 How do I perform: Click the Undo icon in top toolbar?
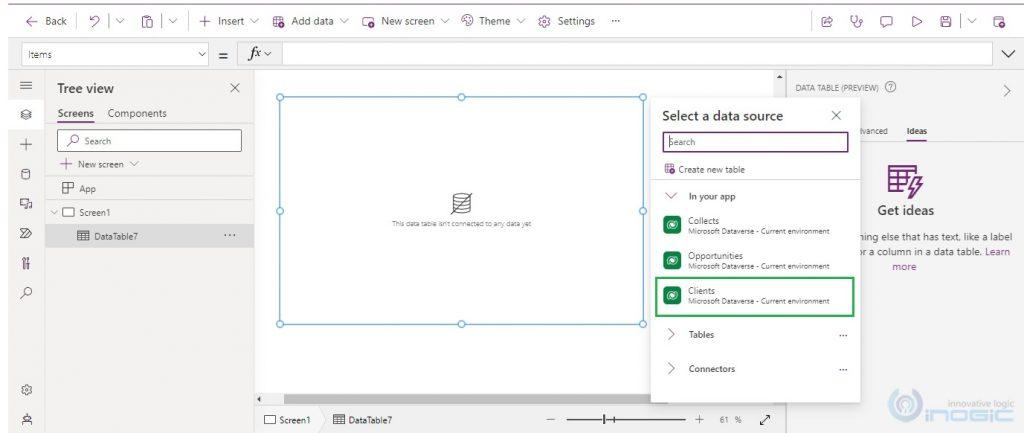click(x=95, y=21)
